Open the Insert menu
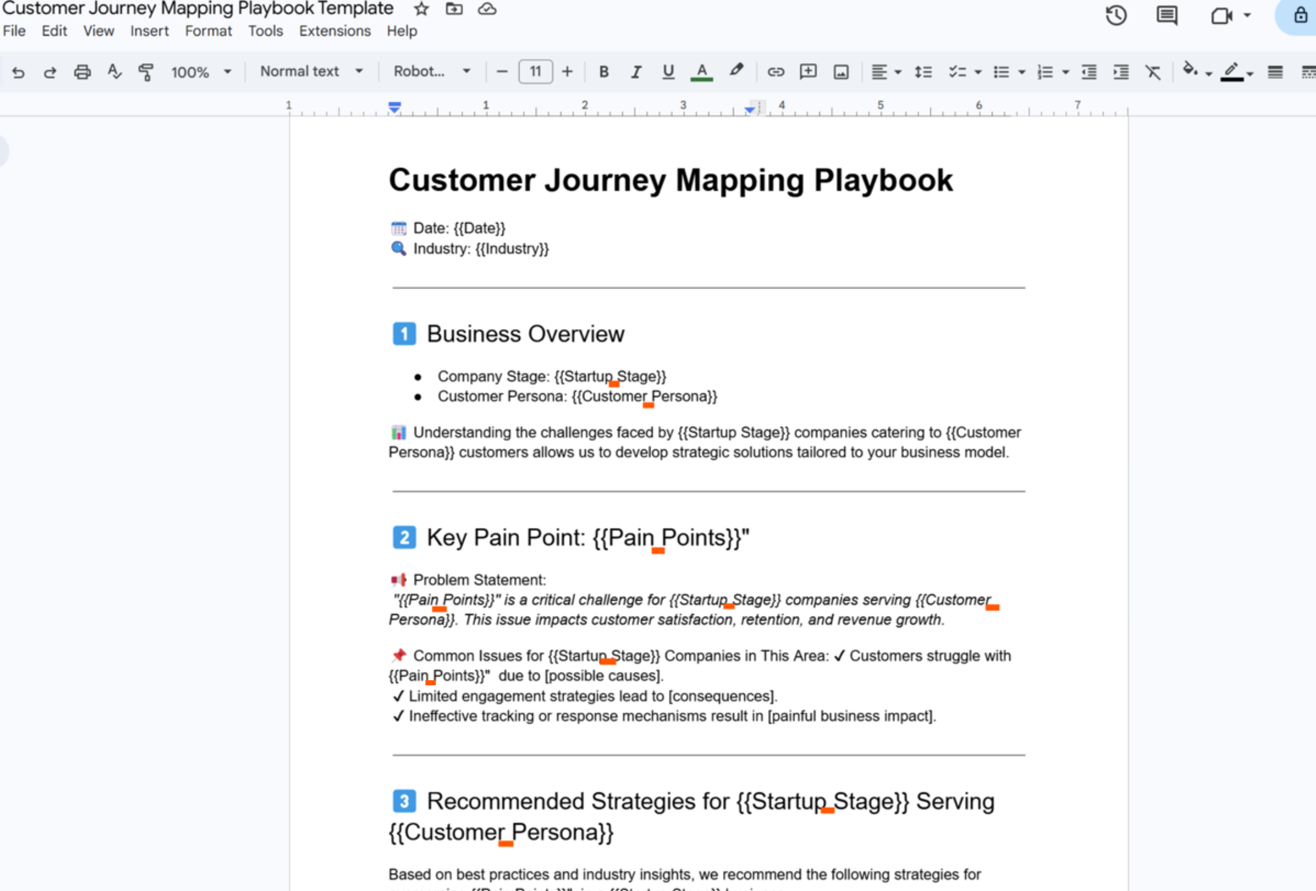Image resolution: width=1316 pixels, height=891 pixels. click(149, 31)
